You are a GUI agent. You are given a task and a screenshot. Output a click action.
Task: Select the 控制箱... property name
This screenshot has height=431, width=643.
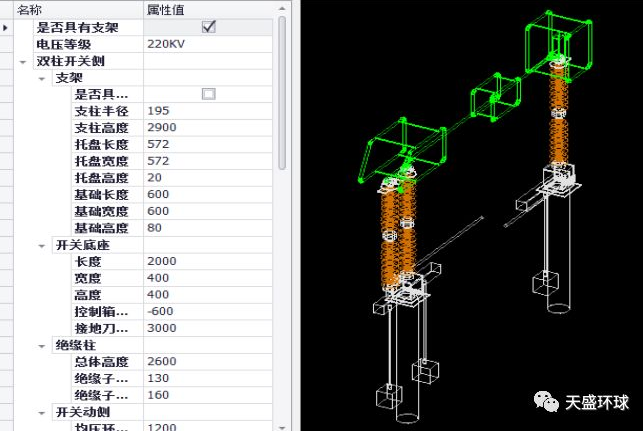(101, 312)
